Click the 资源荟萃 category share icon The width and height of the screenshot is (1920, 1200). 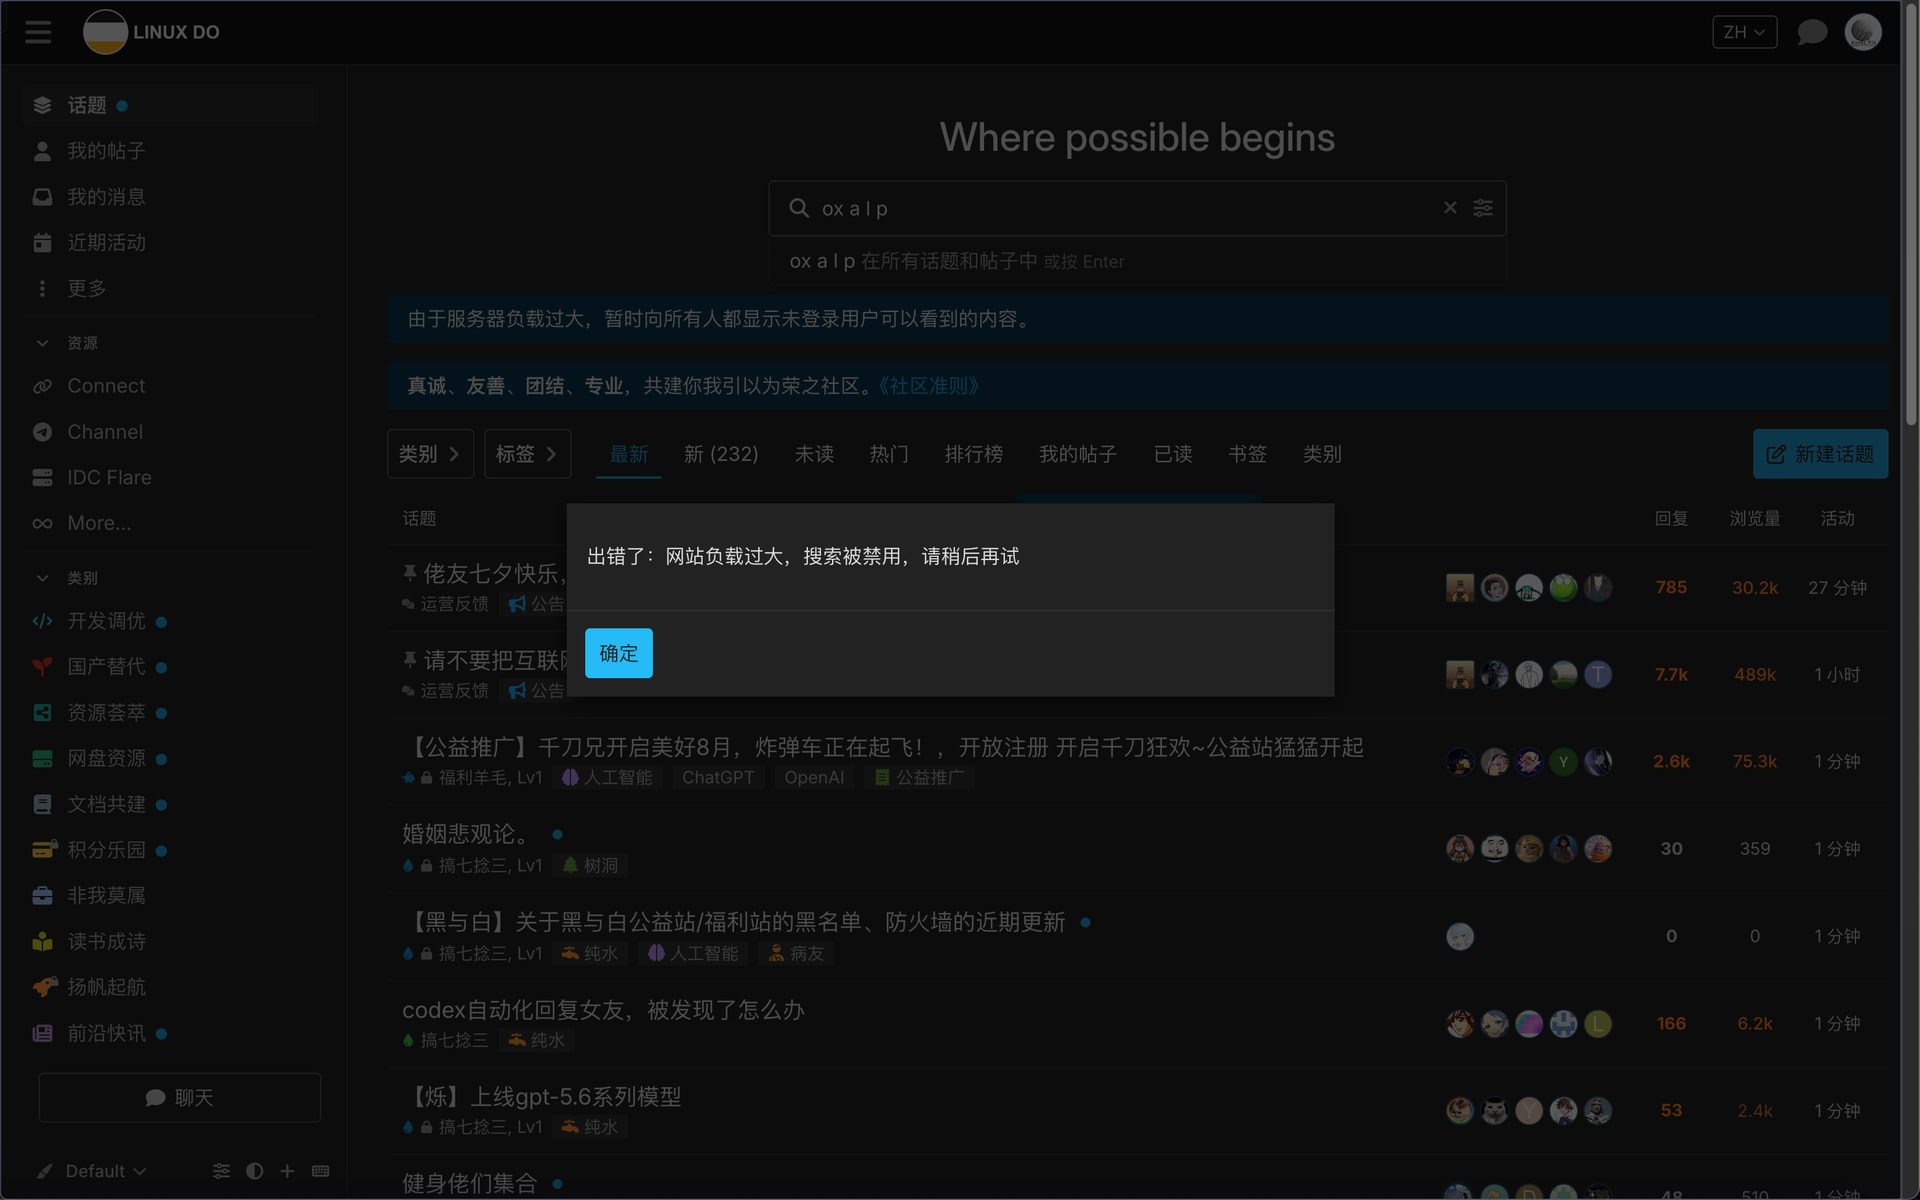click(42, 713)
